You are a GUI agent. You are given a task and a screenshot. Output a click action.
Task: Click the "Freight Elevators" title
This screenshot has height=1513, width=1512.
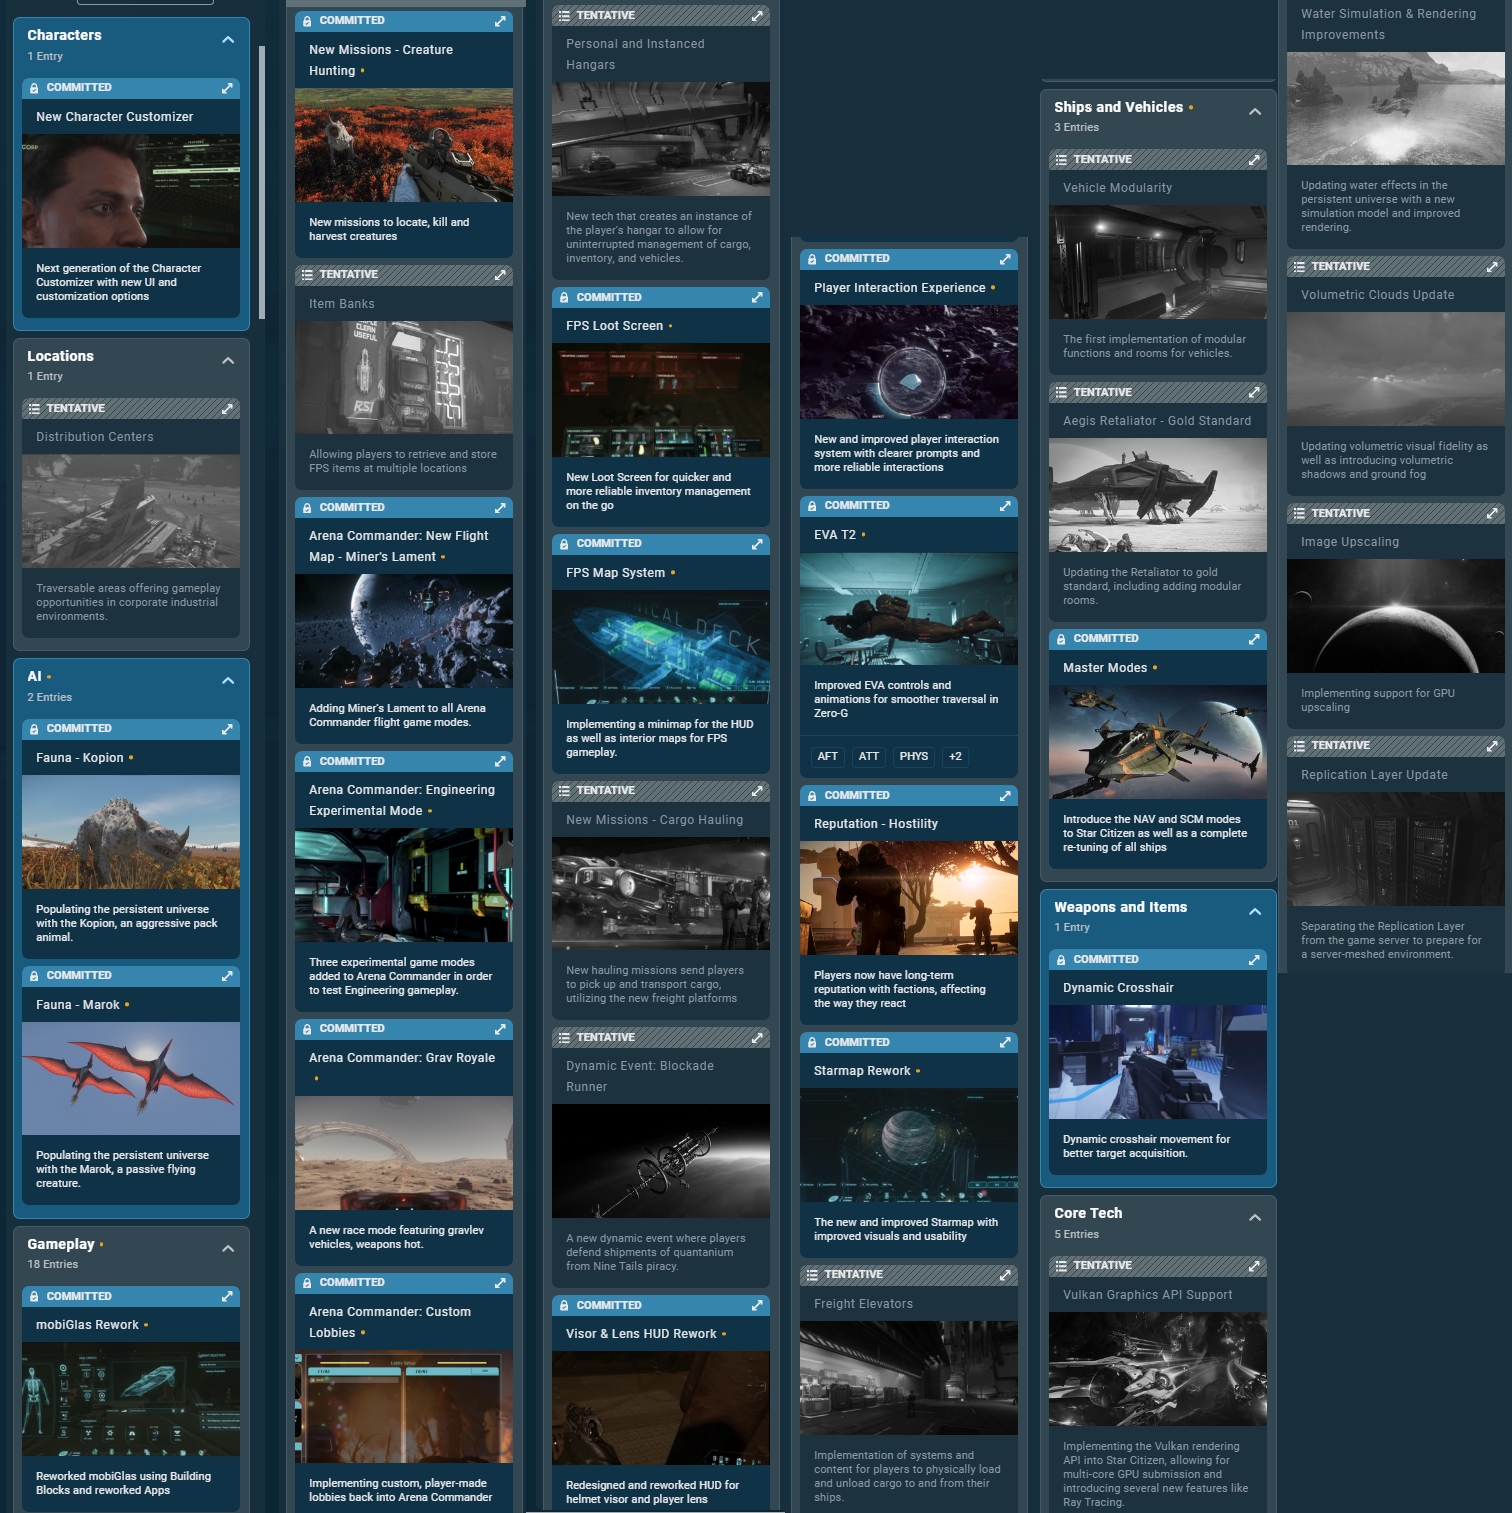(863, 1304)
